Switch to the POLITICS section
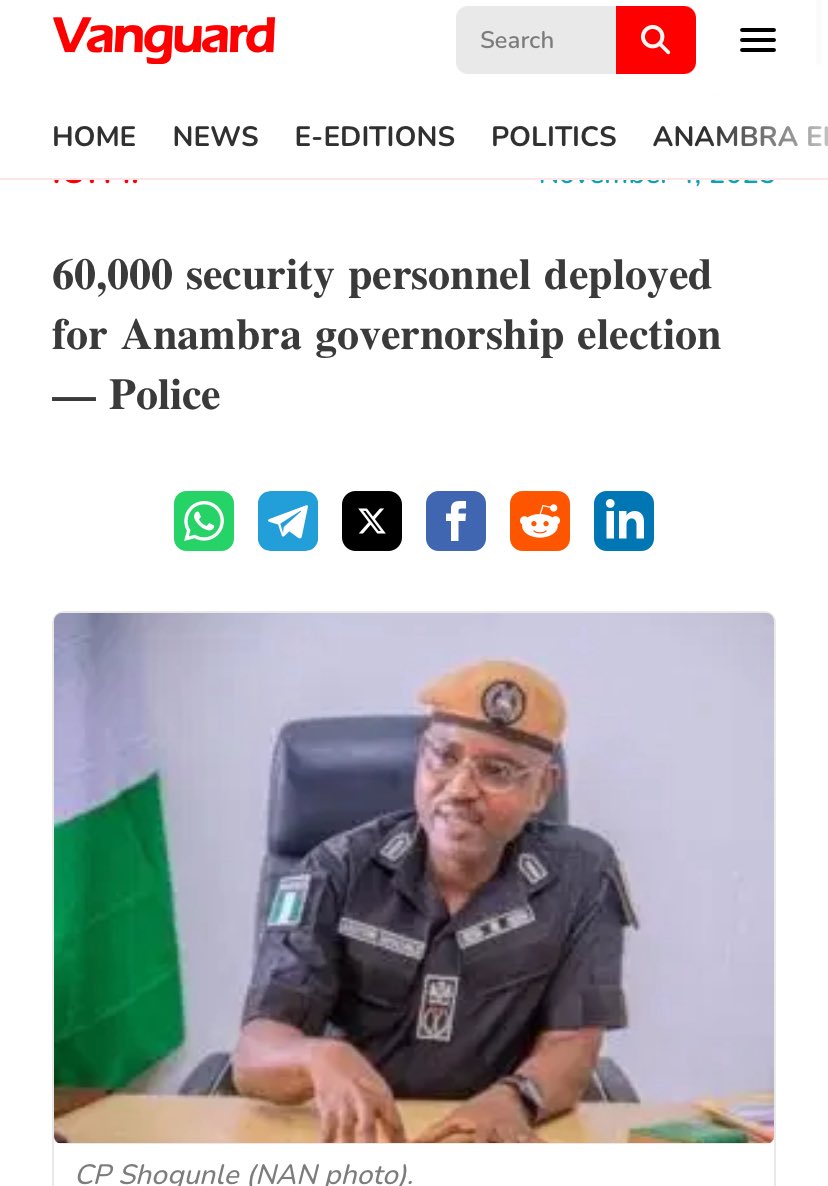Image resolution: width=828 pixels, height=1186 pixels. tap(553, 137)
